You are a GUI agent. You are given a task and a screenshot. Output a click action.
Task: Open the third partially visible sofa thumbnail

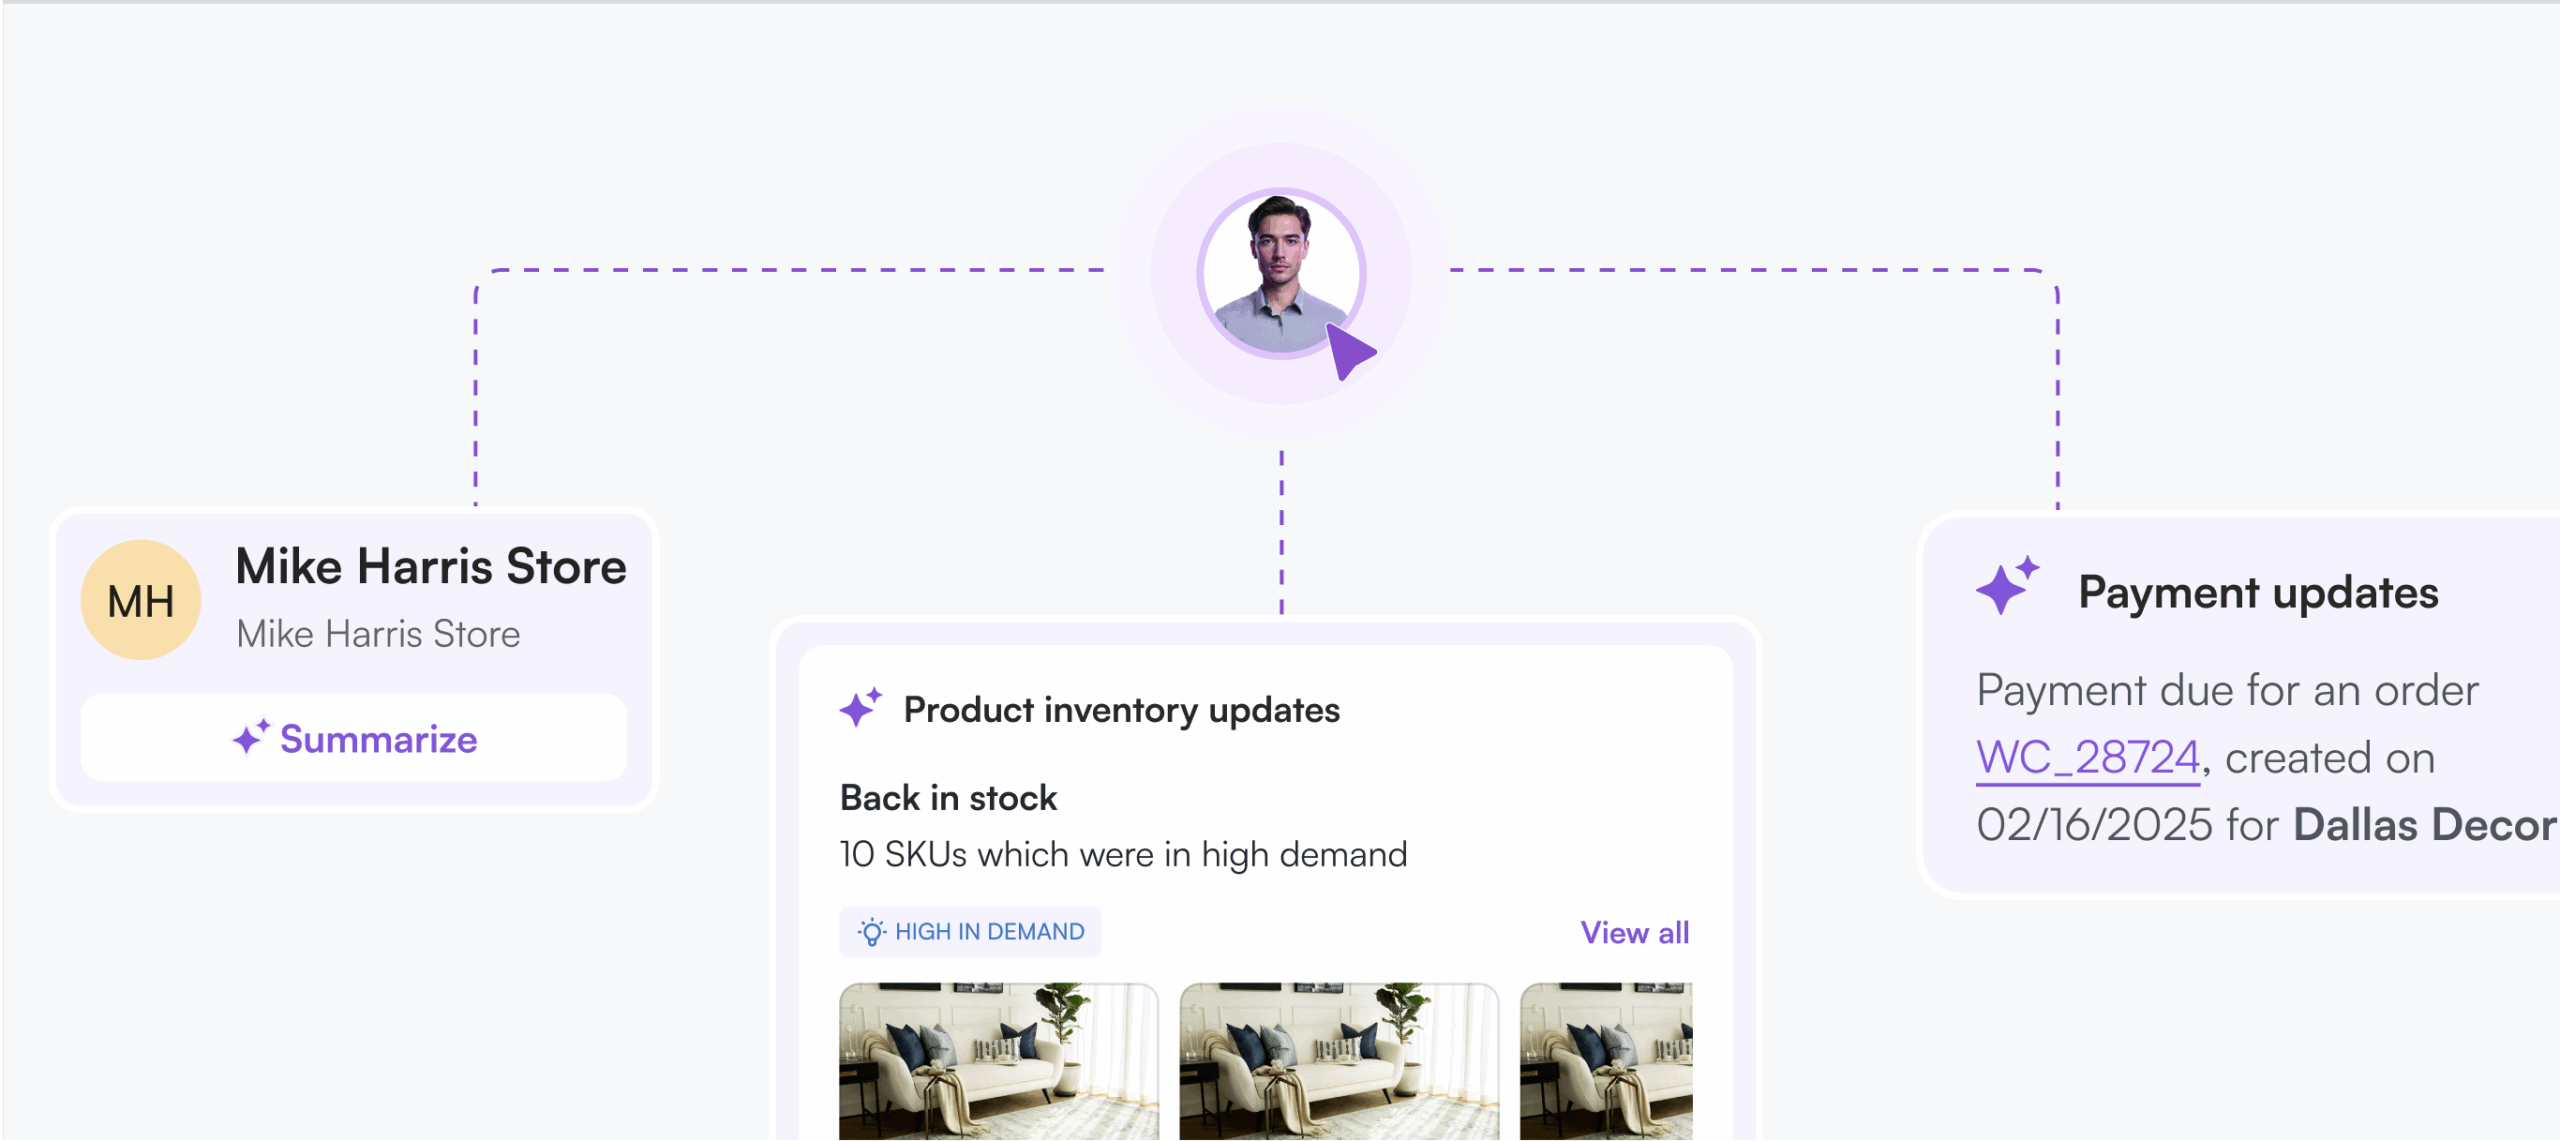(x=1606, y=1060)
